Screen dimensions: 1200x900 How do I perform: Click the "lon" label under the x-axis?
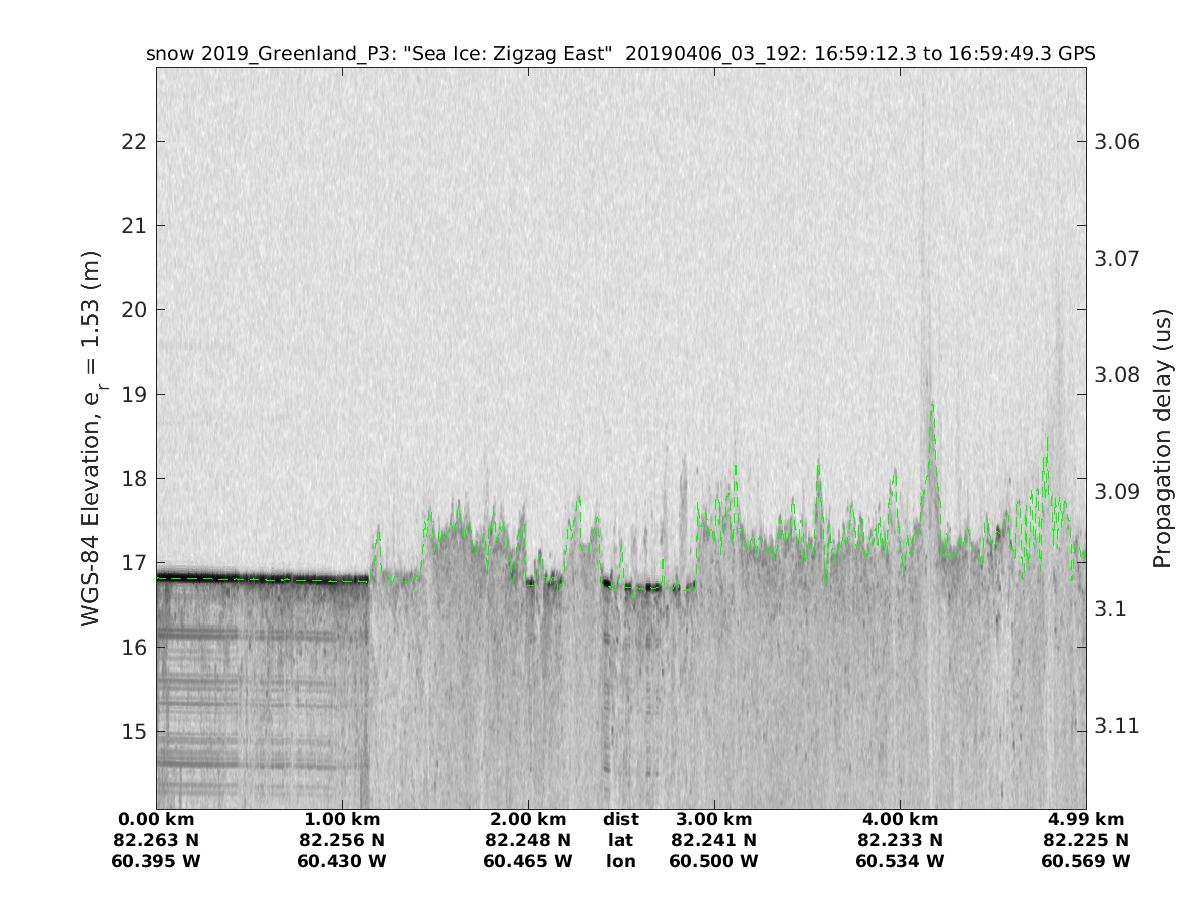pyautogui.click(x=620, y=861)
